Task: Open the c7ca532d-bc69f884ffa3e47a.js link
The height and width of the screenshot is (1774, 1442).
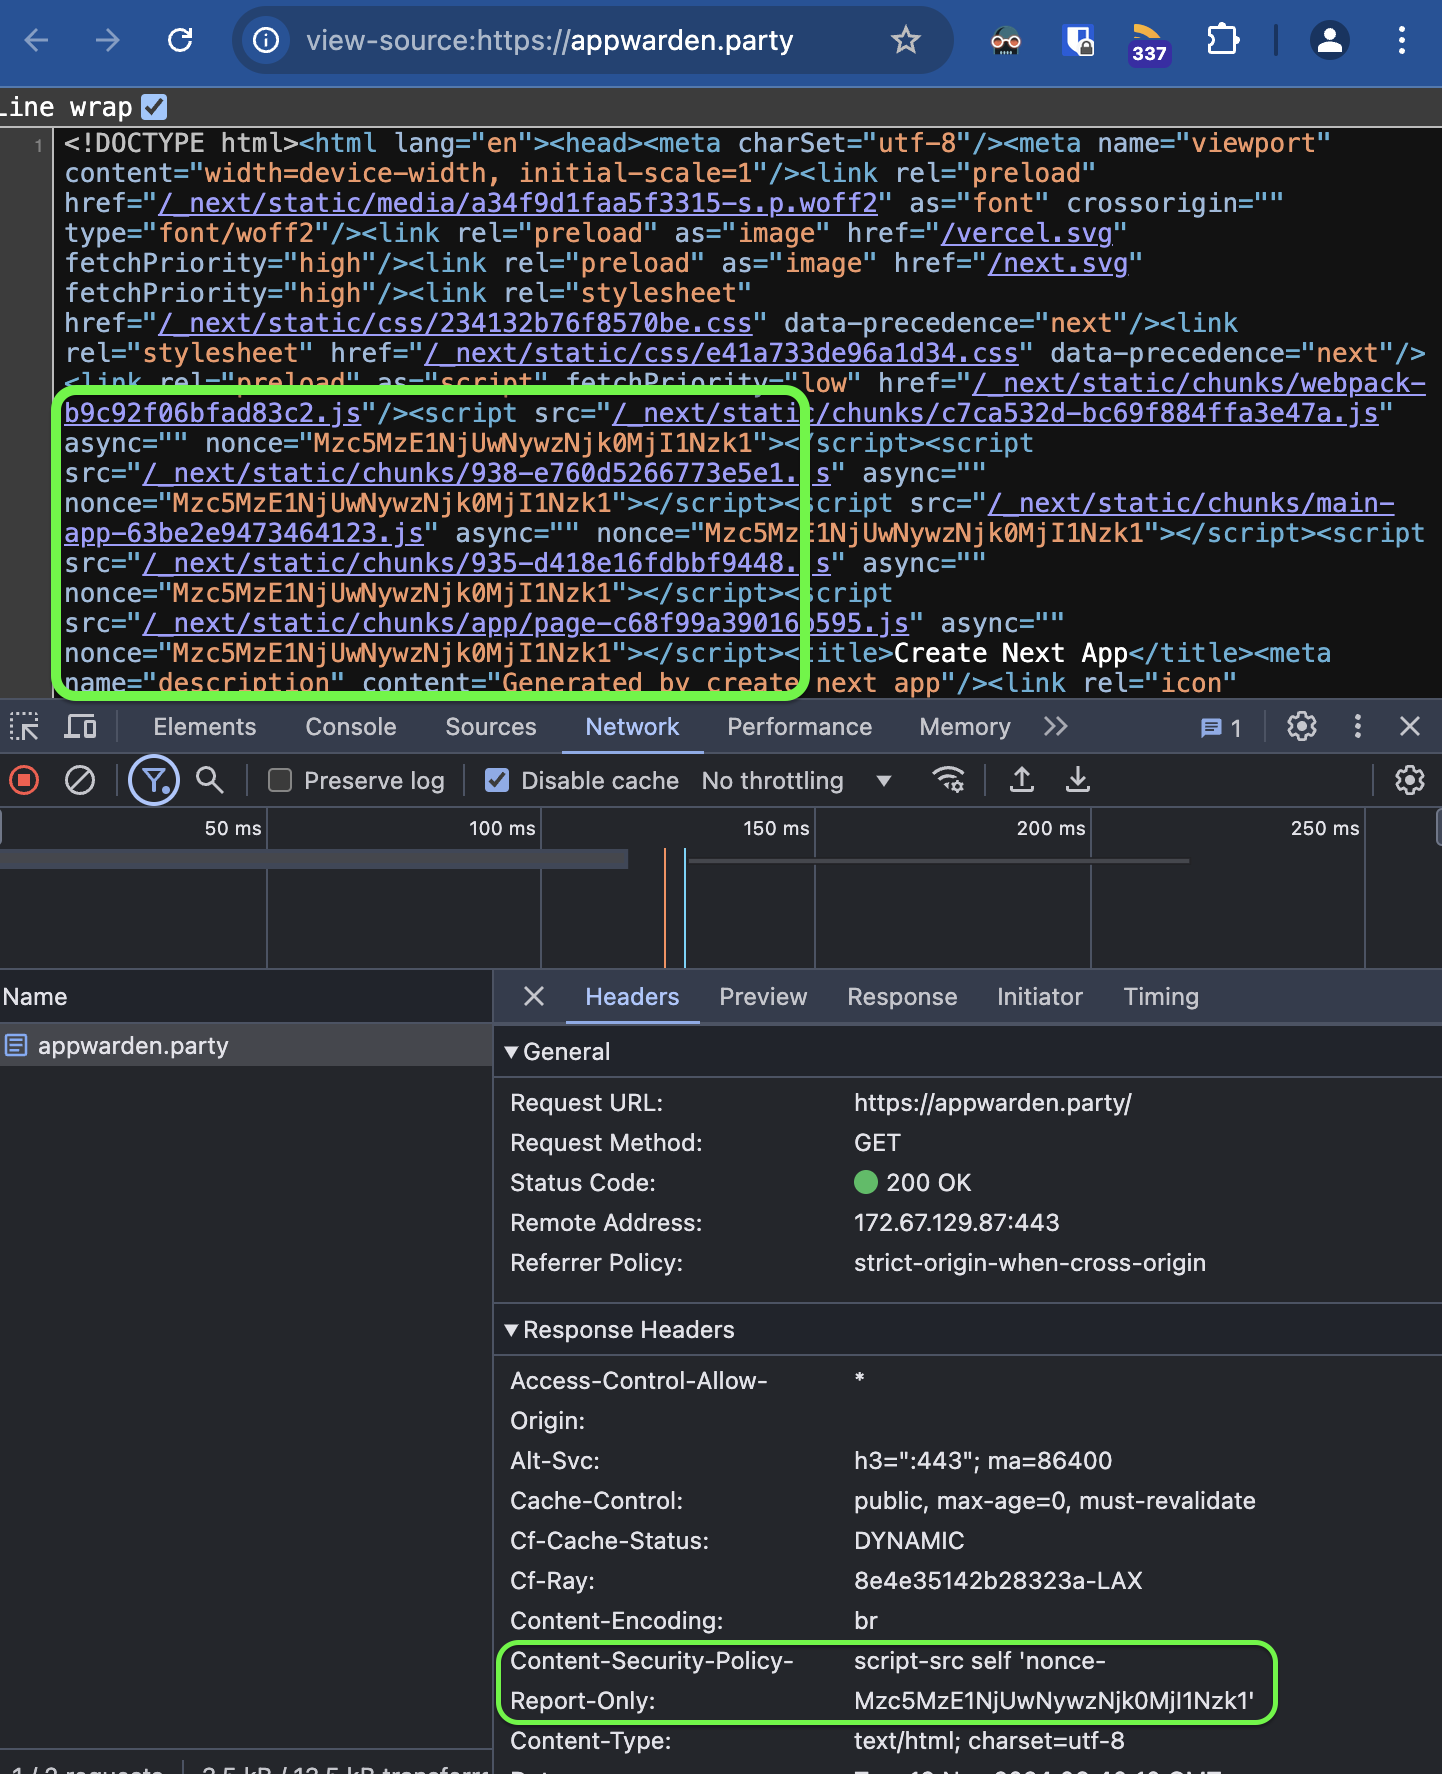Action: 995,414
